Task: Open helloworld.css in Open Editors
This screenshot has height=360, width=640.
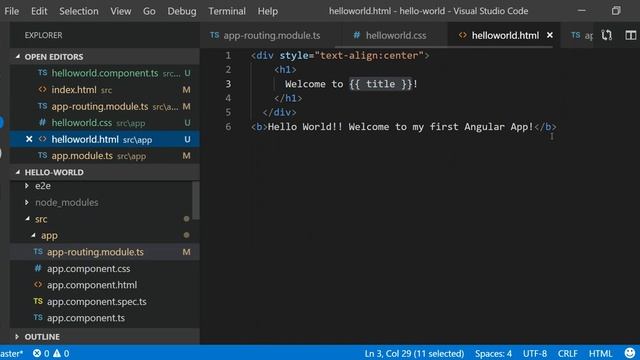Action: coord(104,123)
